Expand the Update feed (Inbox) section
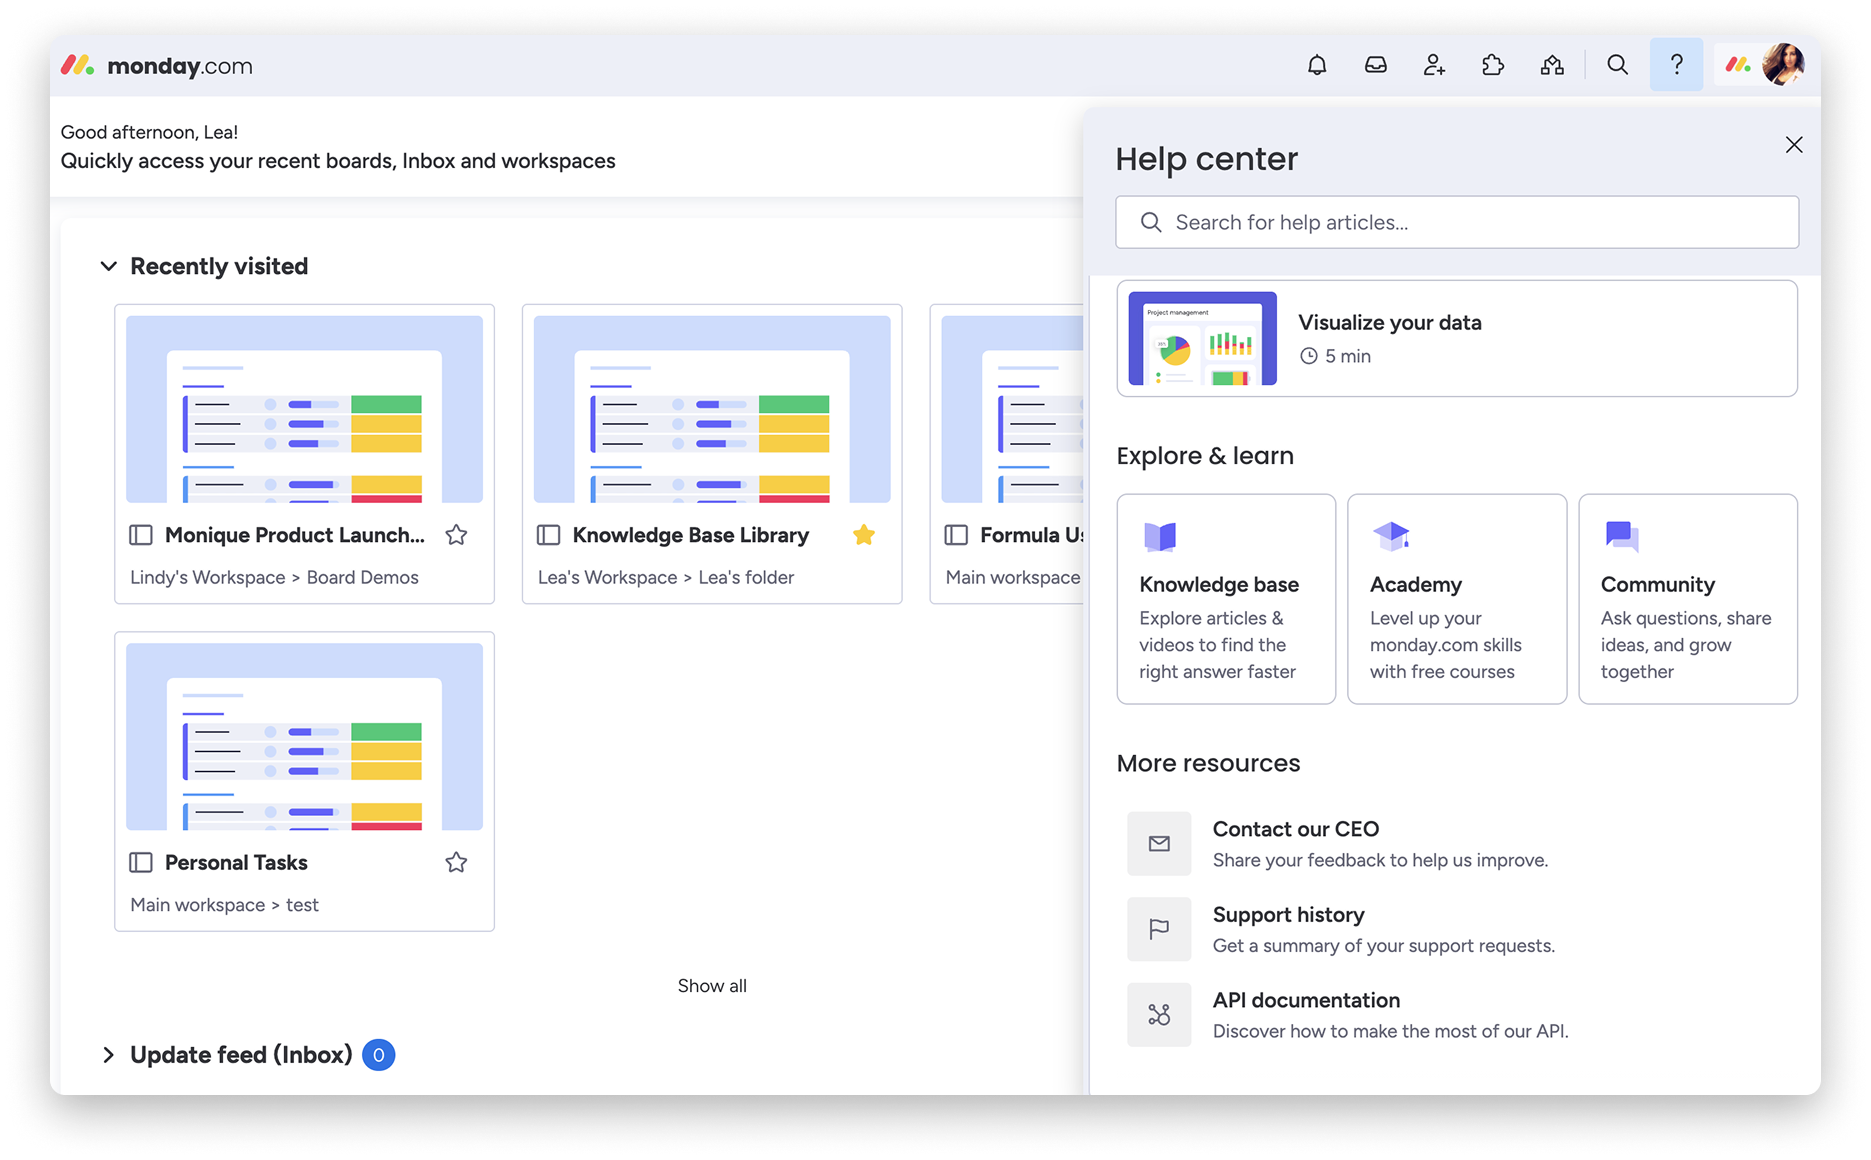1871x1160 pixels. (x=109, y=1055)
